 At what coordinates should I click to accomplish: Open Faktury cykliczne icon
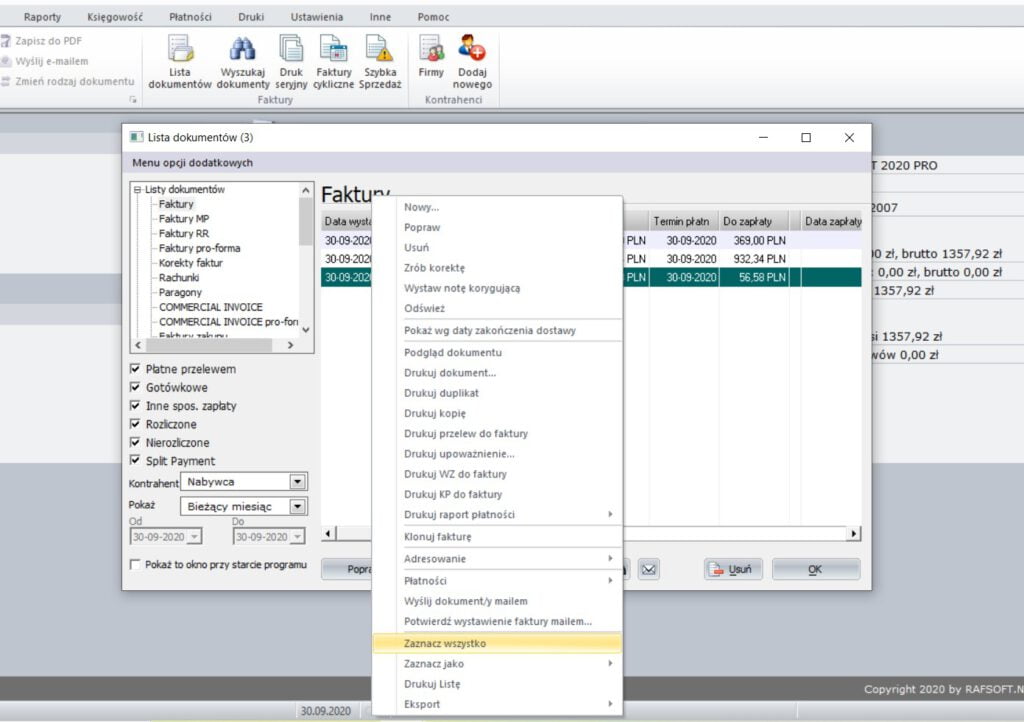[333, 60]
